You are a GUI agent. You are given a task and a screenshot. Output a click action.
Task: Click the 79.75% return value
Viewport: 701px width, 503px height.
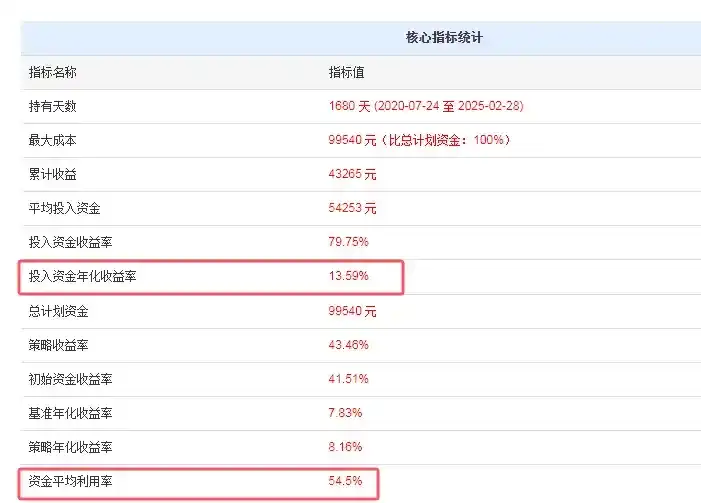[x=349, y=242]
